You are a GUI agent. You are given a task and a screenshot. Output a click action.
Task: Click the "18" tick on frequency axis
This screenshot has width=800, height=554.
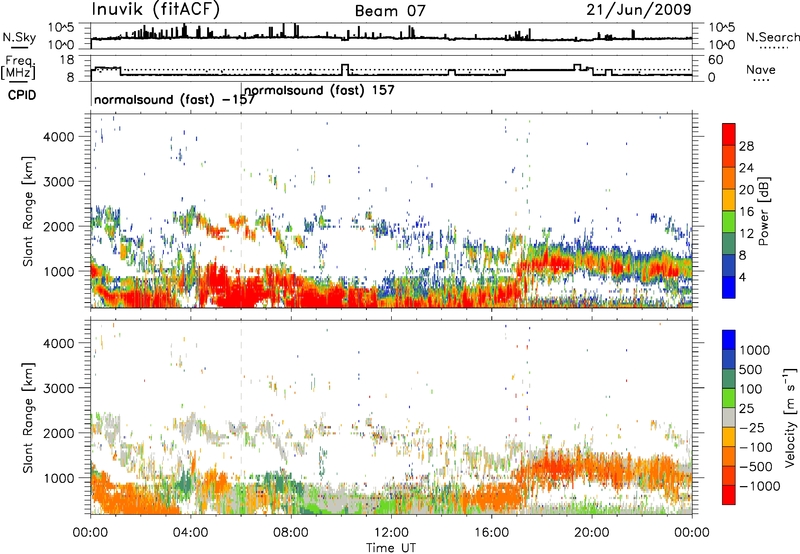click(67, 60)
